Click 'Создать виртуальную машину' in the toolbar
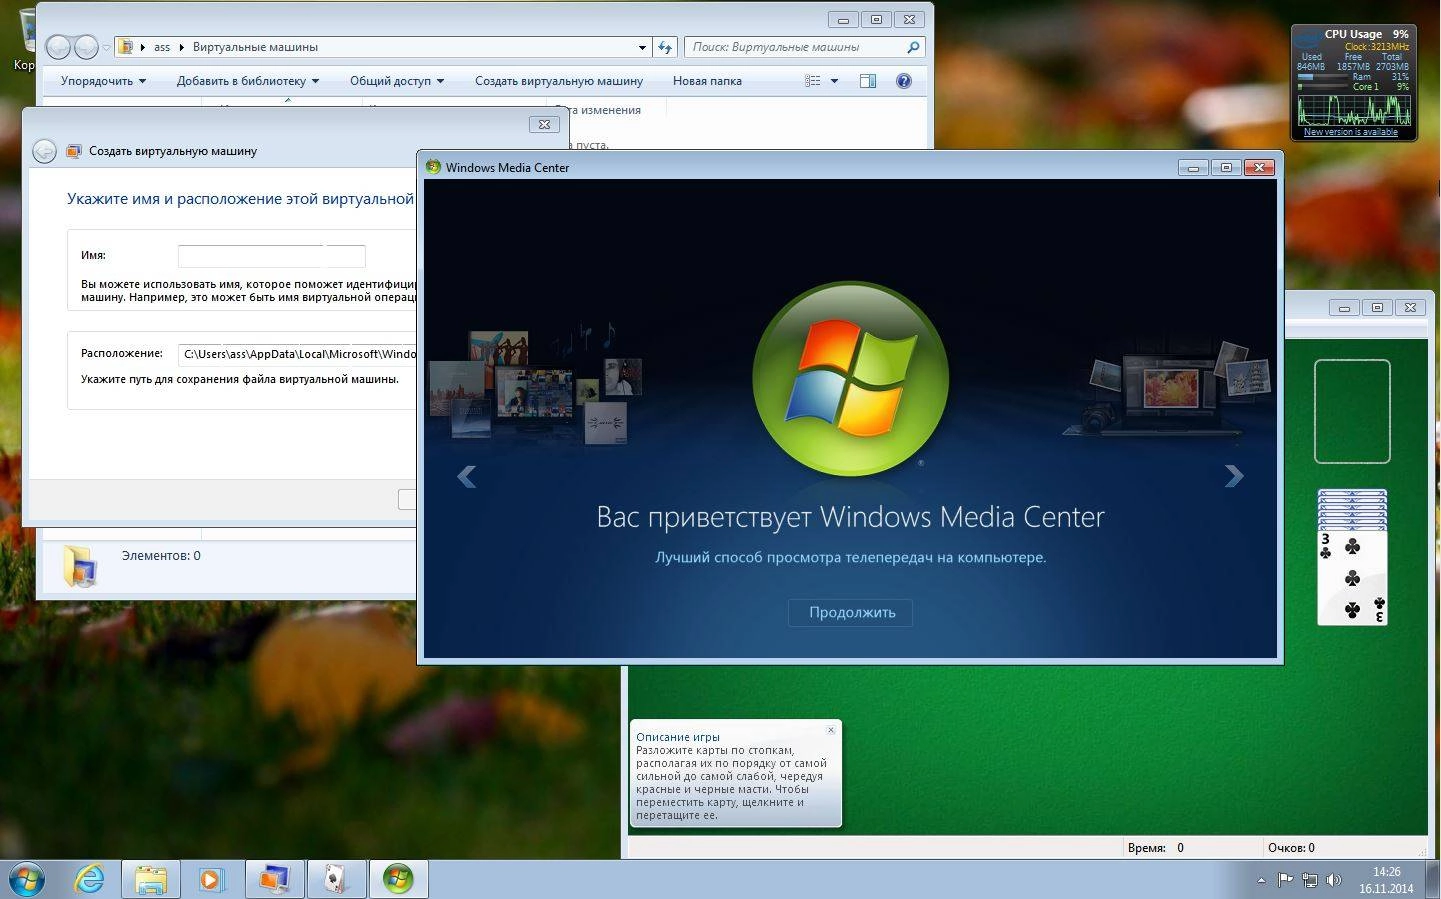This screenshot has width=1441, height=899. (558, 81)
